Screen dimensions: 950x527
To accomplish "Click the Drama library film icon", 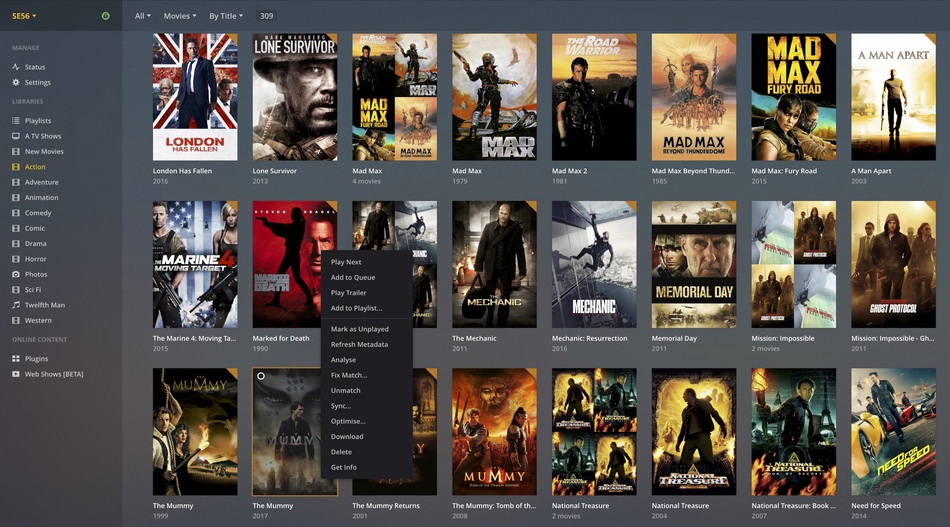I will (x=16, y=244).
